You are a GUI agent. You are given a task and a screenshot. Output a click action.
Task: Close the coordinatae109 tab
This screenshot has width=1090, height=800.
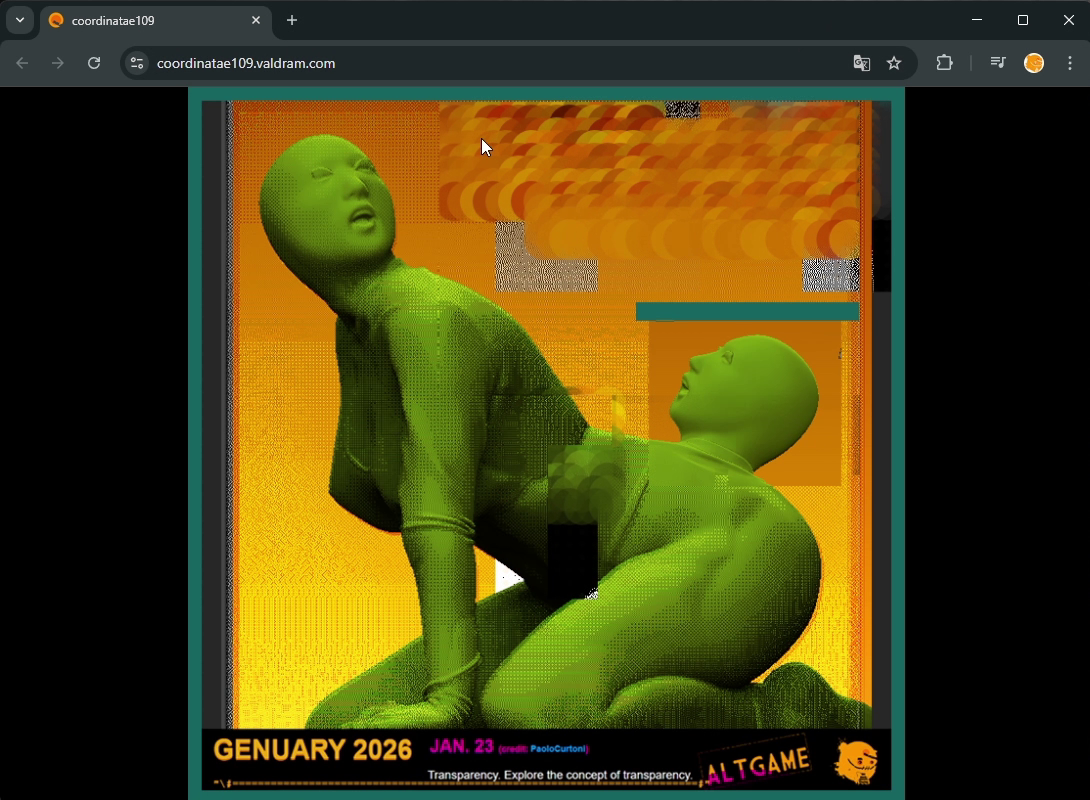coord(256,20)
